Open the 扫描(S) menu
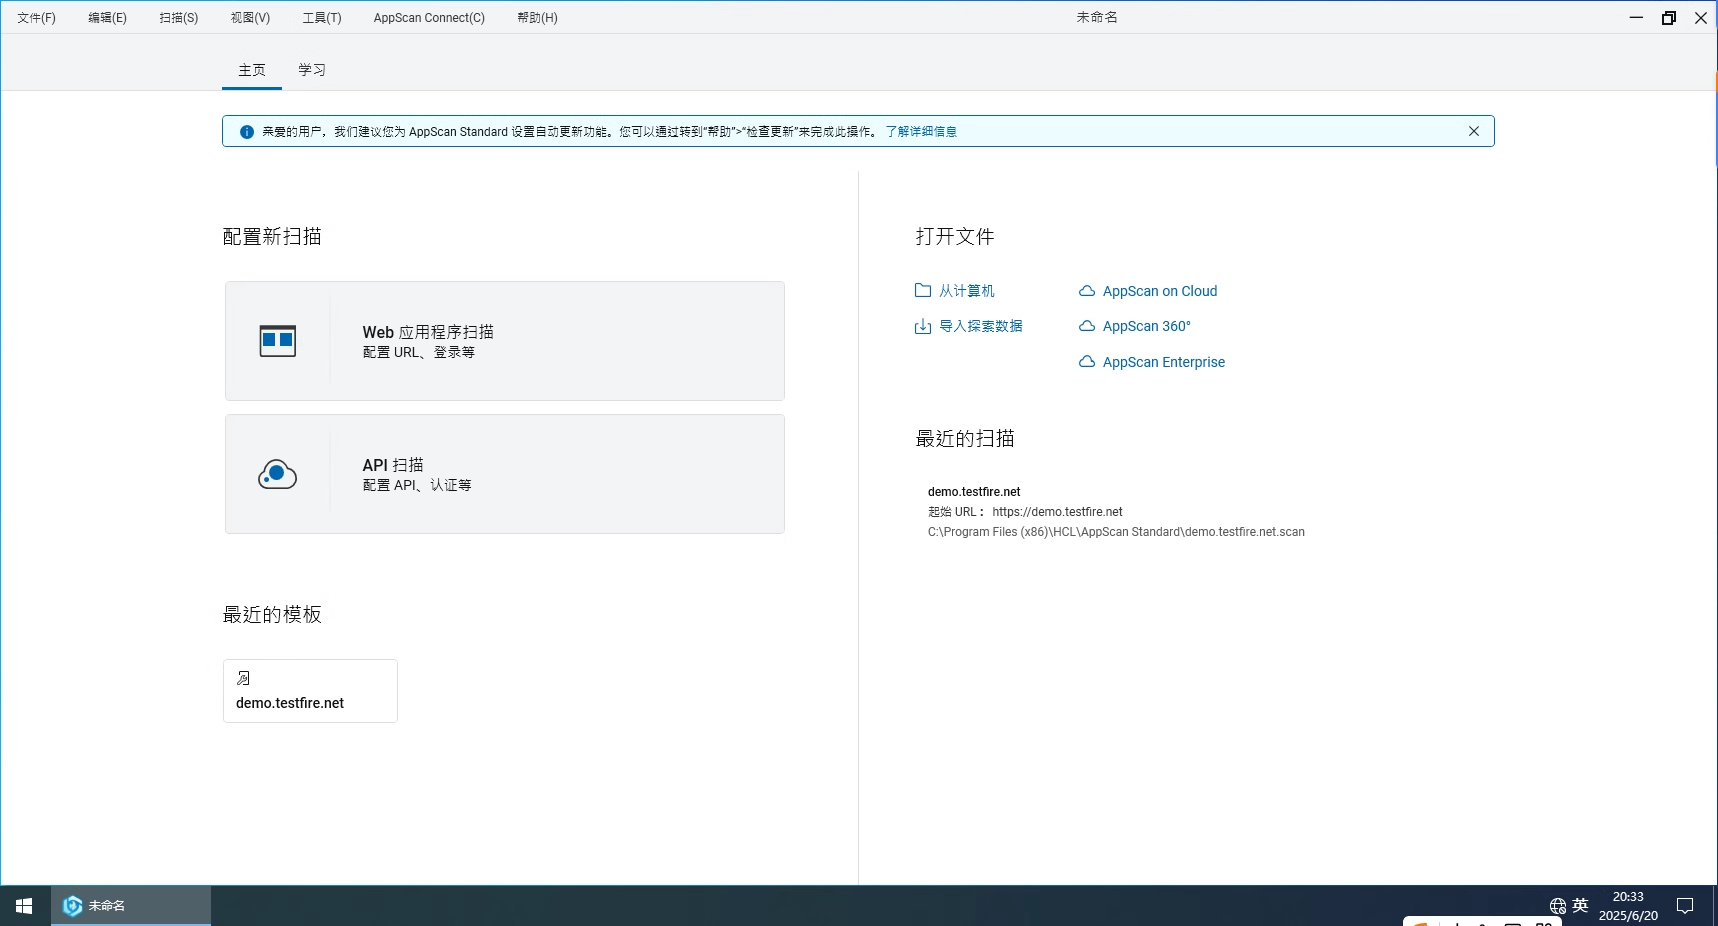 [179, 18]
